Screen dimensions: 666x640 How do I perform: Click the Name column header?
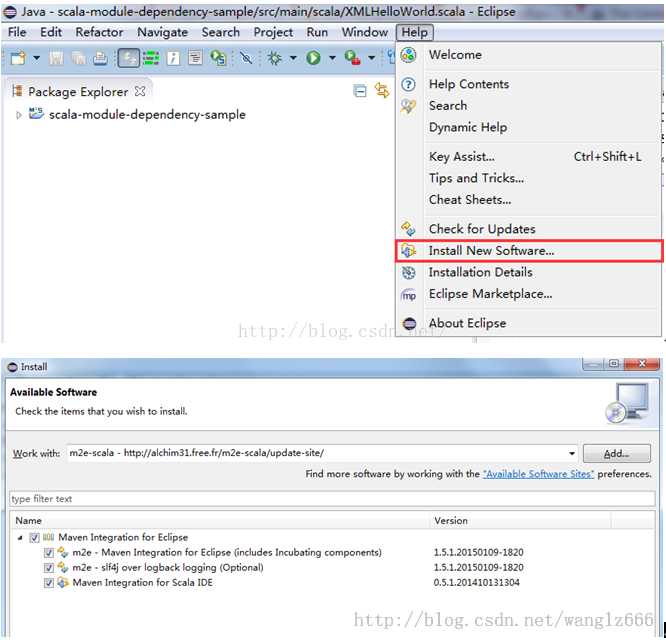(x=219, y=521)
